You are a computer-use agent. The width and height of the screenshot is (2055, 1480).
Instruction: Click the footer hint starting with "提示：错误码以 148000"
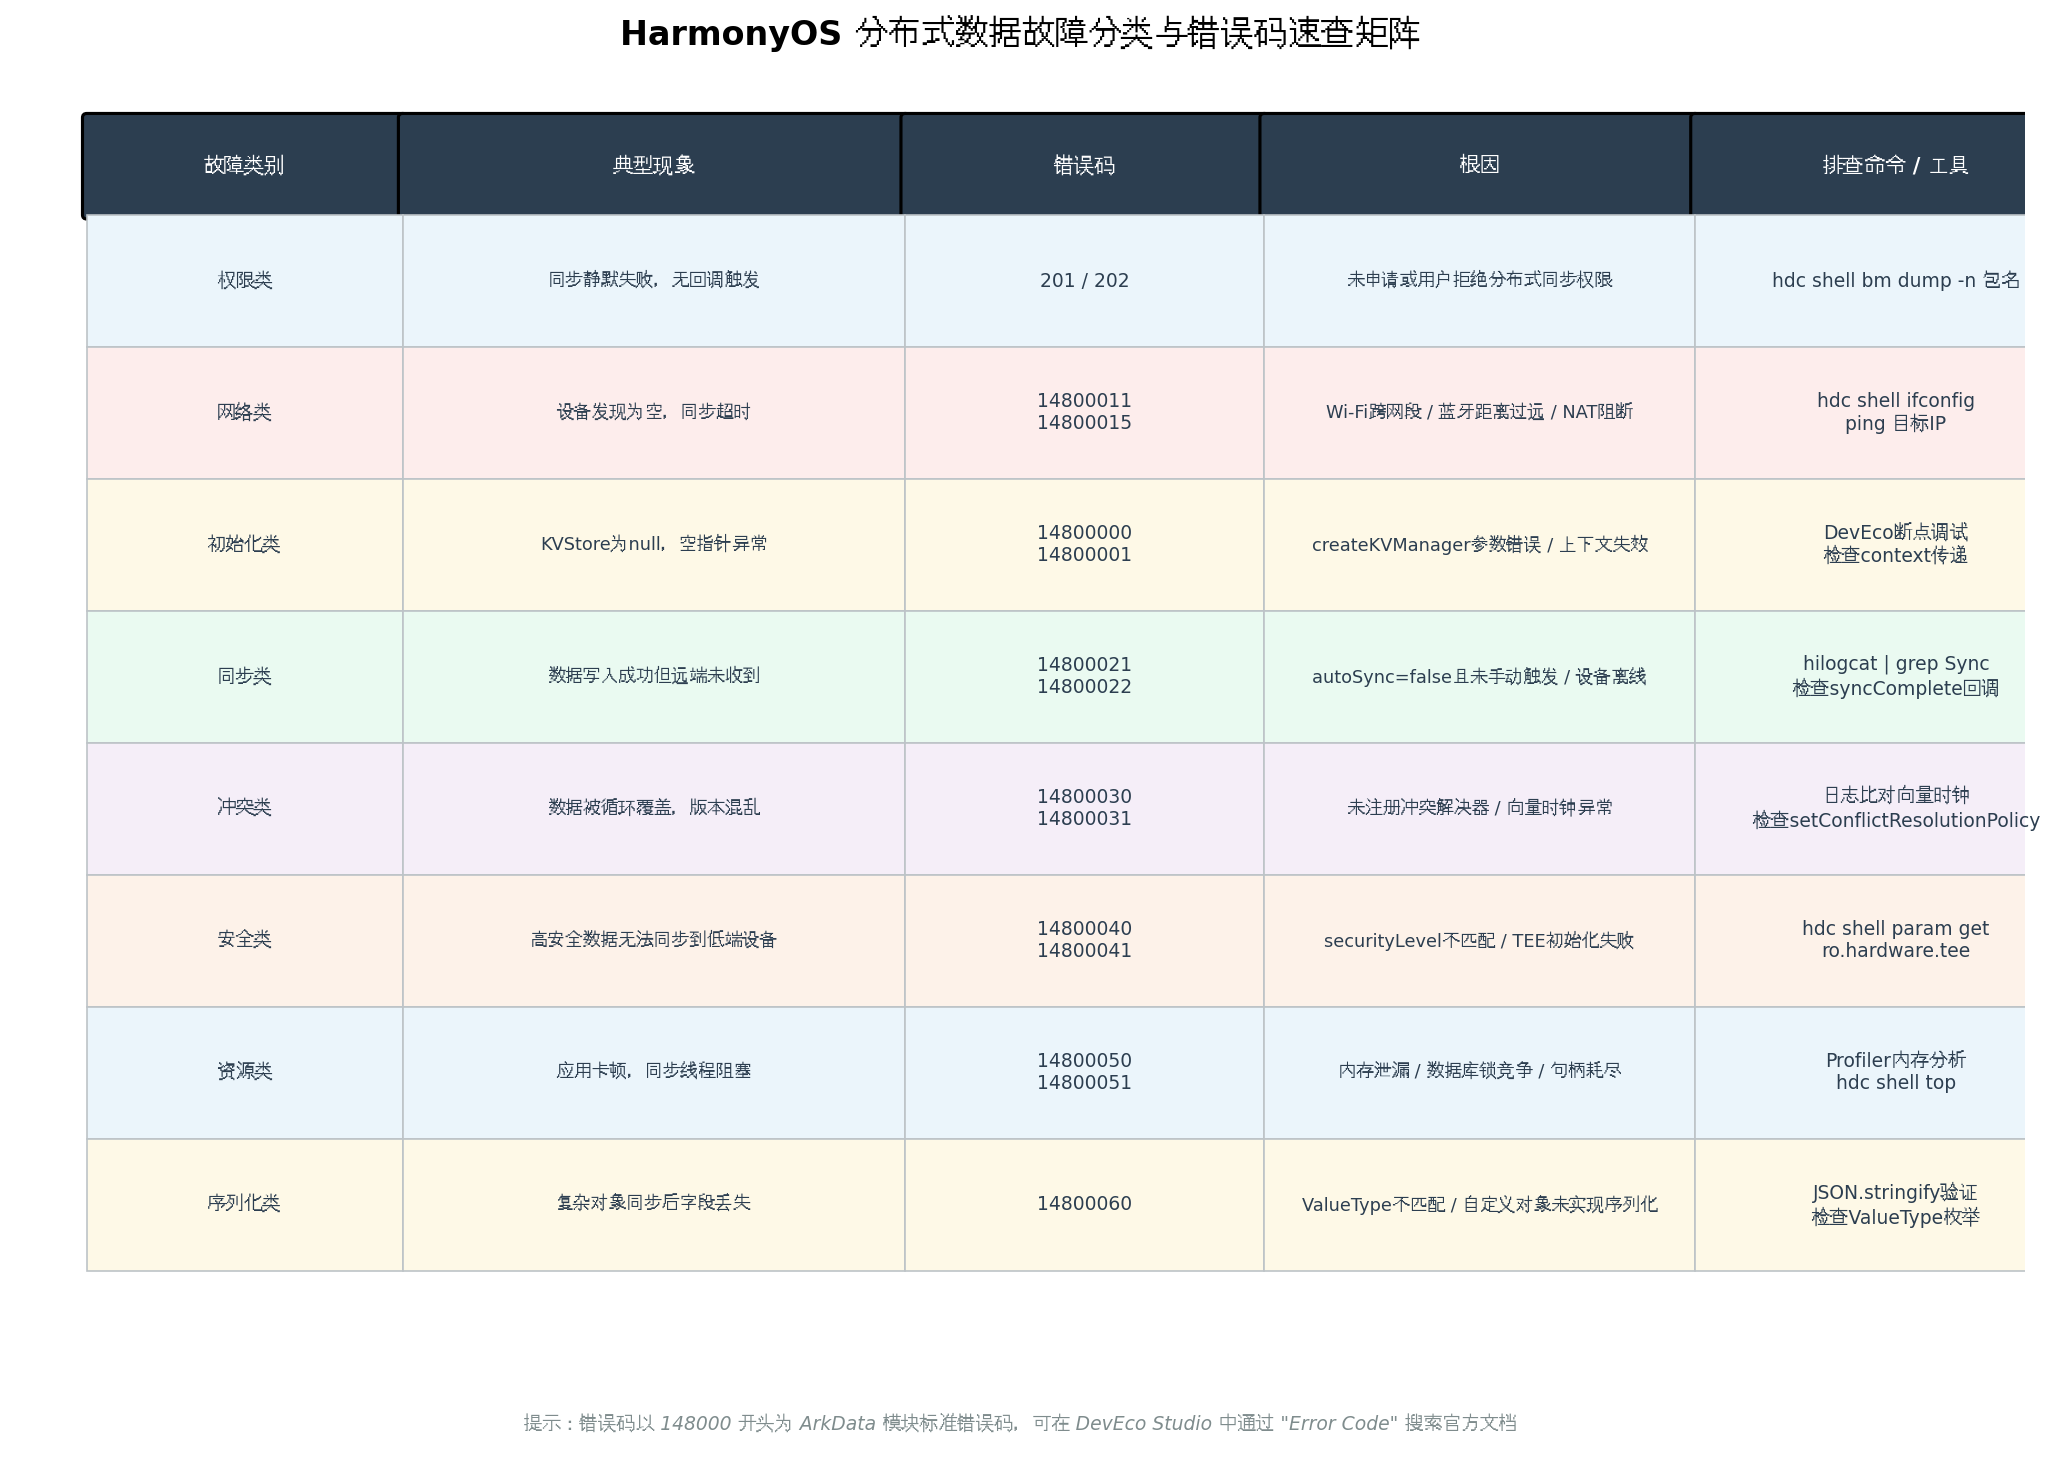1020,1423
